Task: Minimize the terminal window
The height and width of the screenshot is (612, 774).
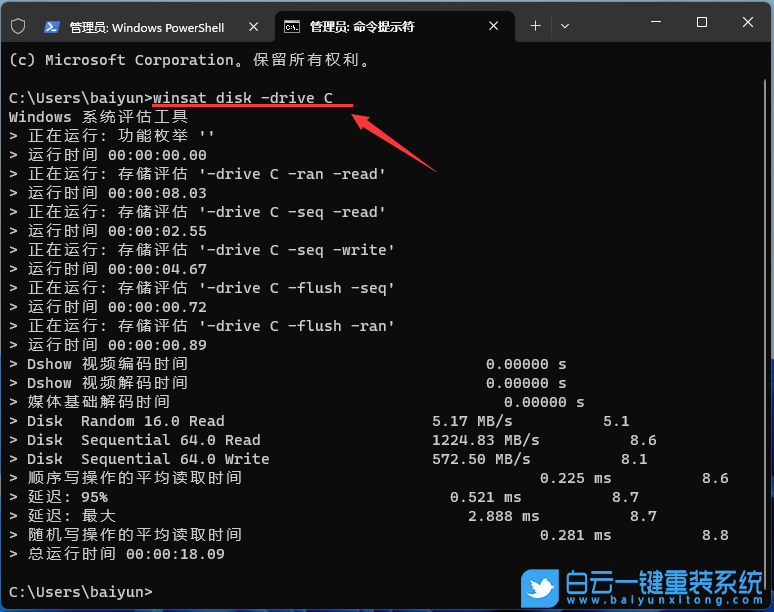Action: point(656,22)
